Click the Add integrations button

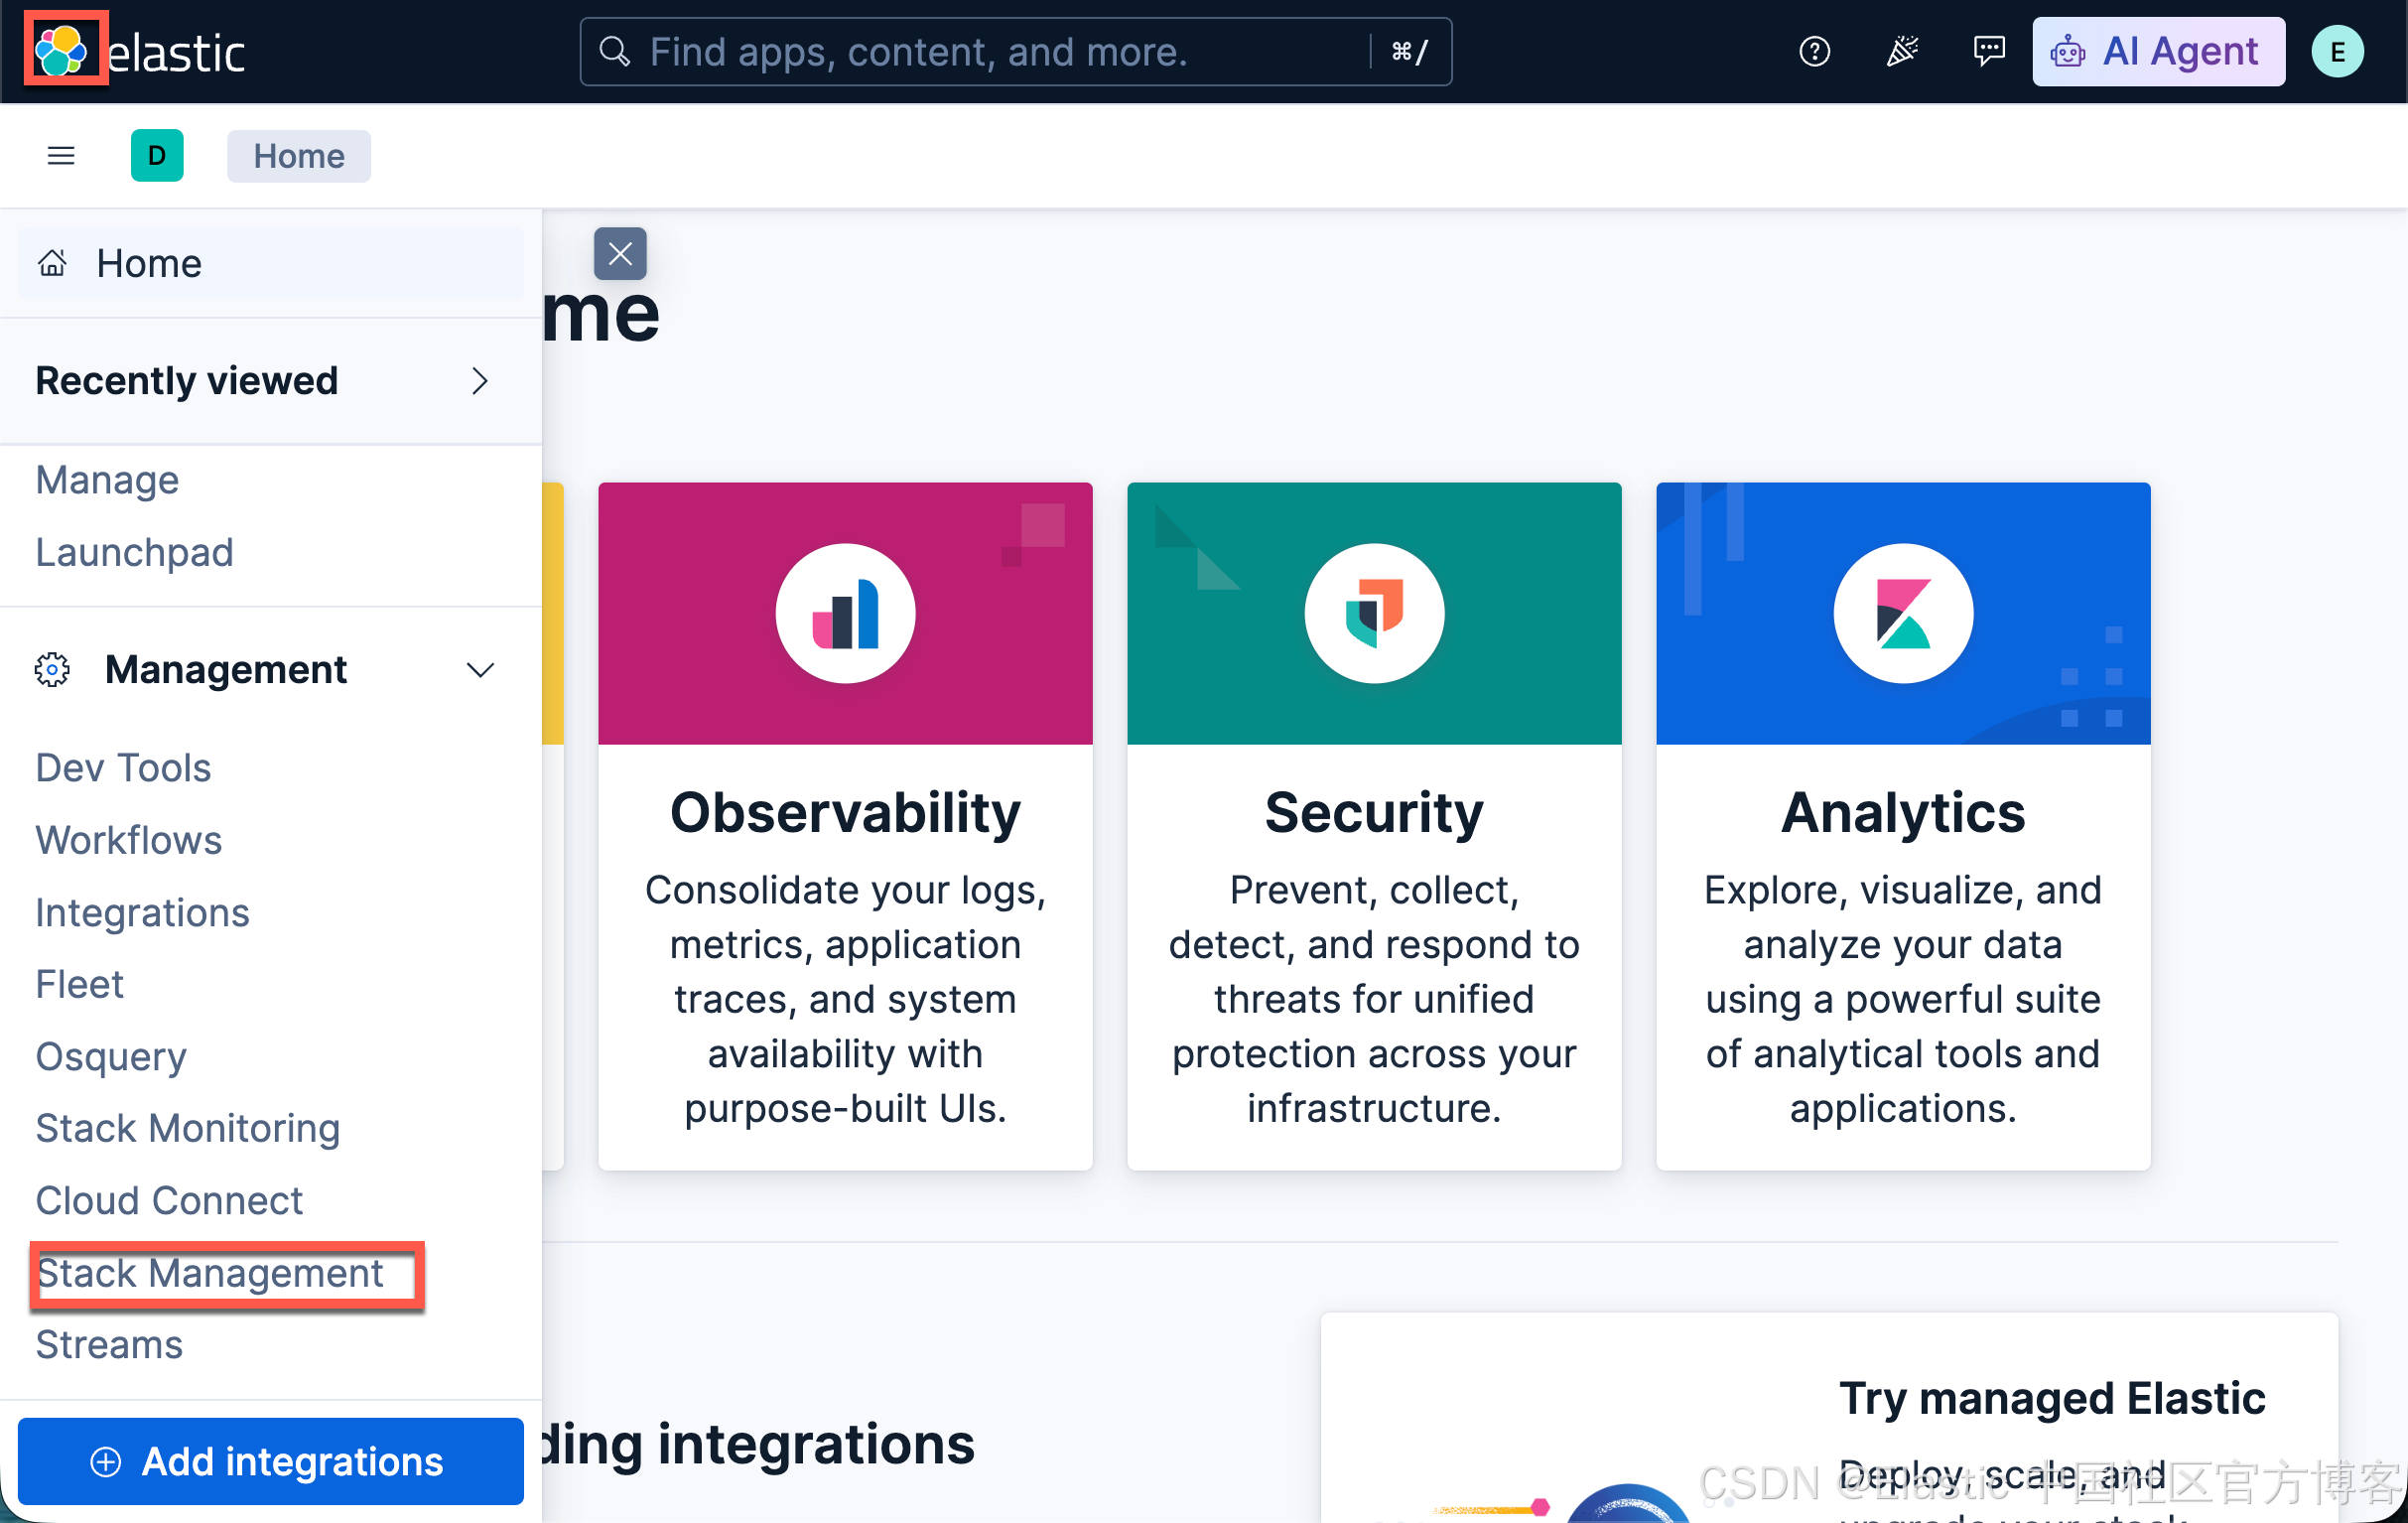[x=270, y=1461]
